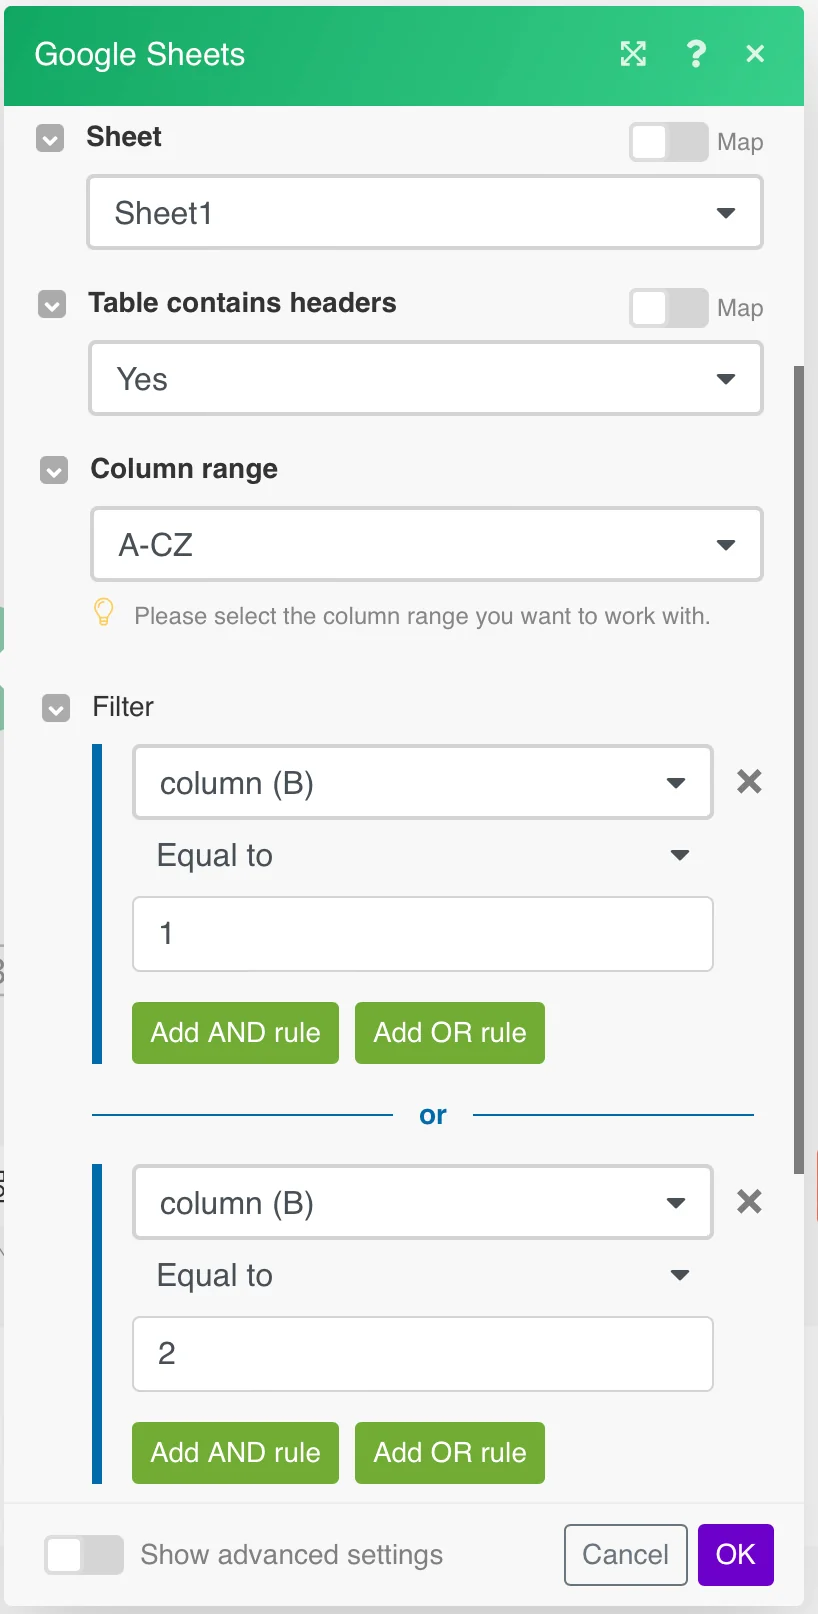Open first filter's Equal to operator dropdown
The width and height of the screenshot is (818, 1614).
pos(423,856)
